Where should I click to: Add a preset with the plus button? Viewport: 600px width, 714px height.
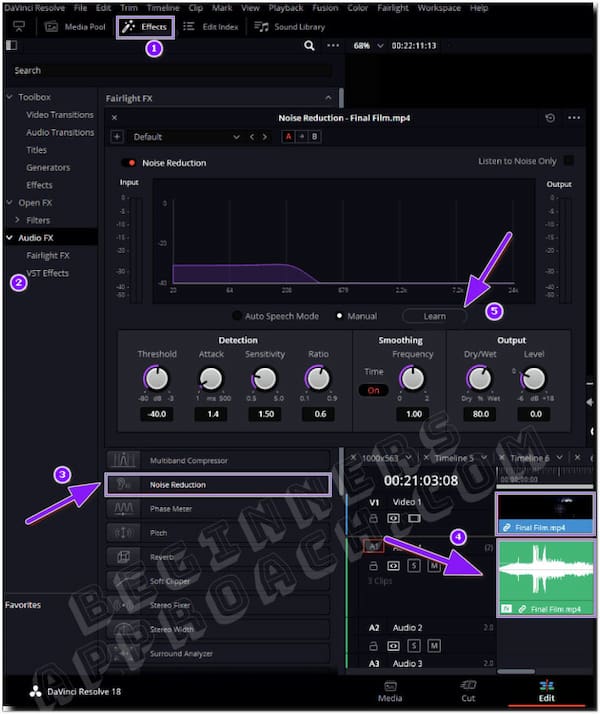[x=117, y=137]
